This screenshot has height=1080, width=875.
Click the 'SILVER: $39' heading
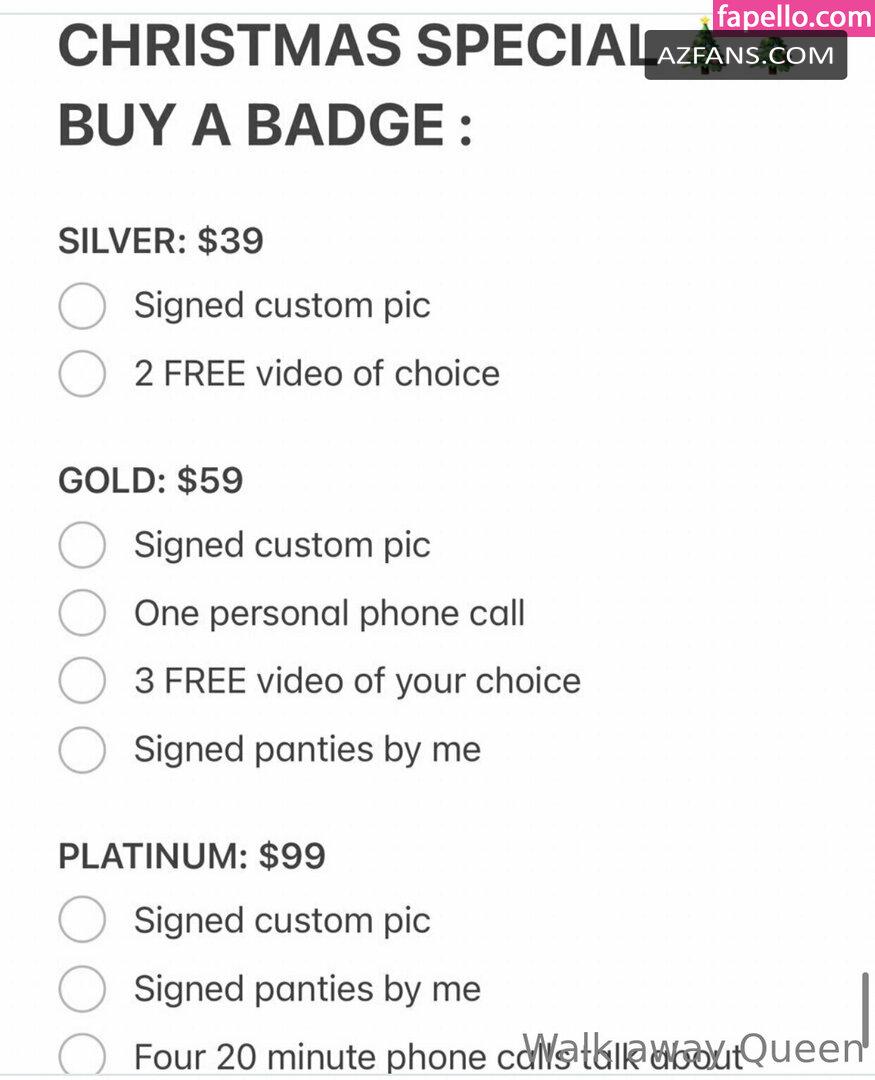[x=161, y=241]
